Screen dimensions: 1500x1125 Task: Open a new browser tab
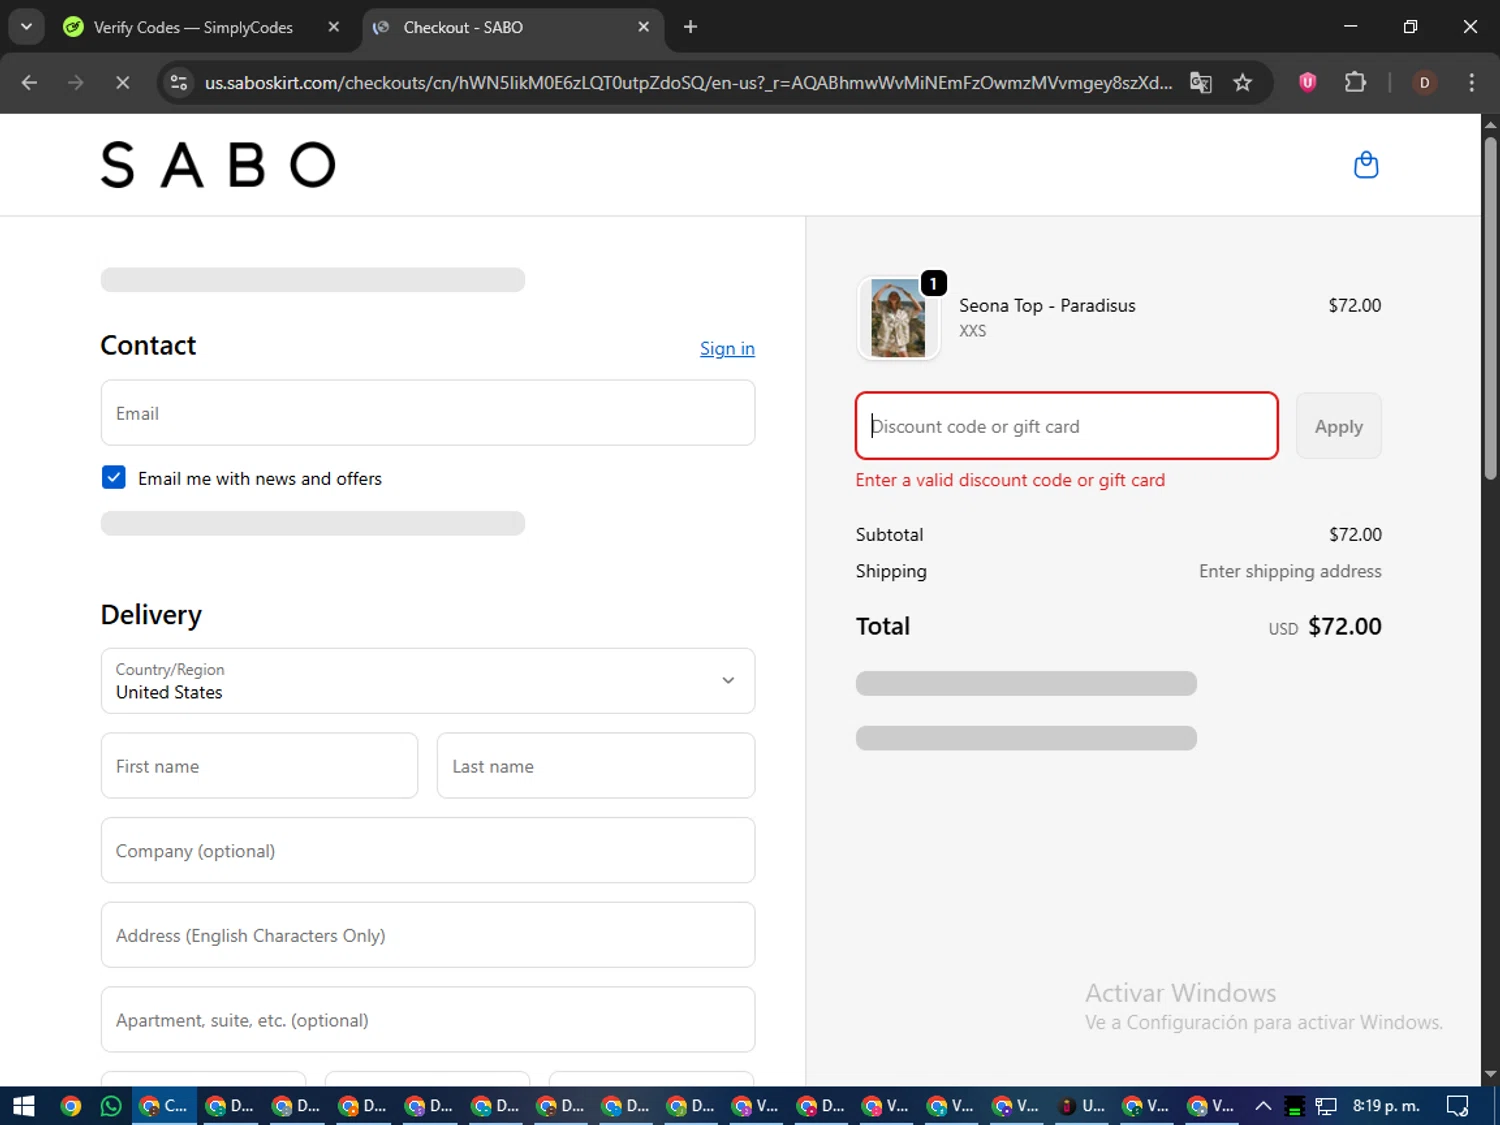(x=690, y=27)
